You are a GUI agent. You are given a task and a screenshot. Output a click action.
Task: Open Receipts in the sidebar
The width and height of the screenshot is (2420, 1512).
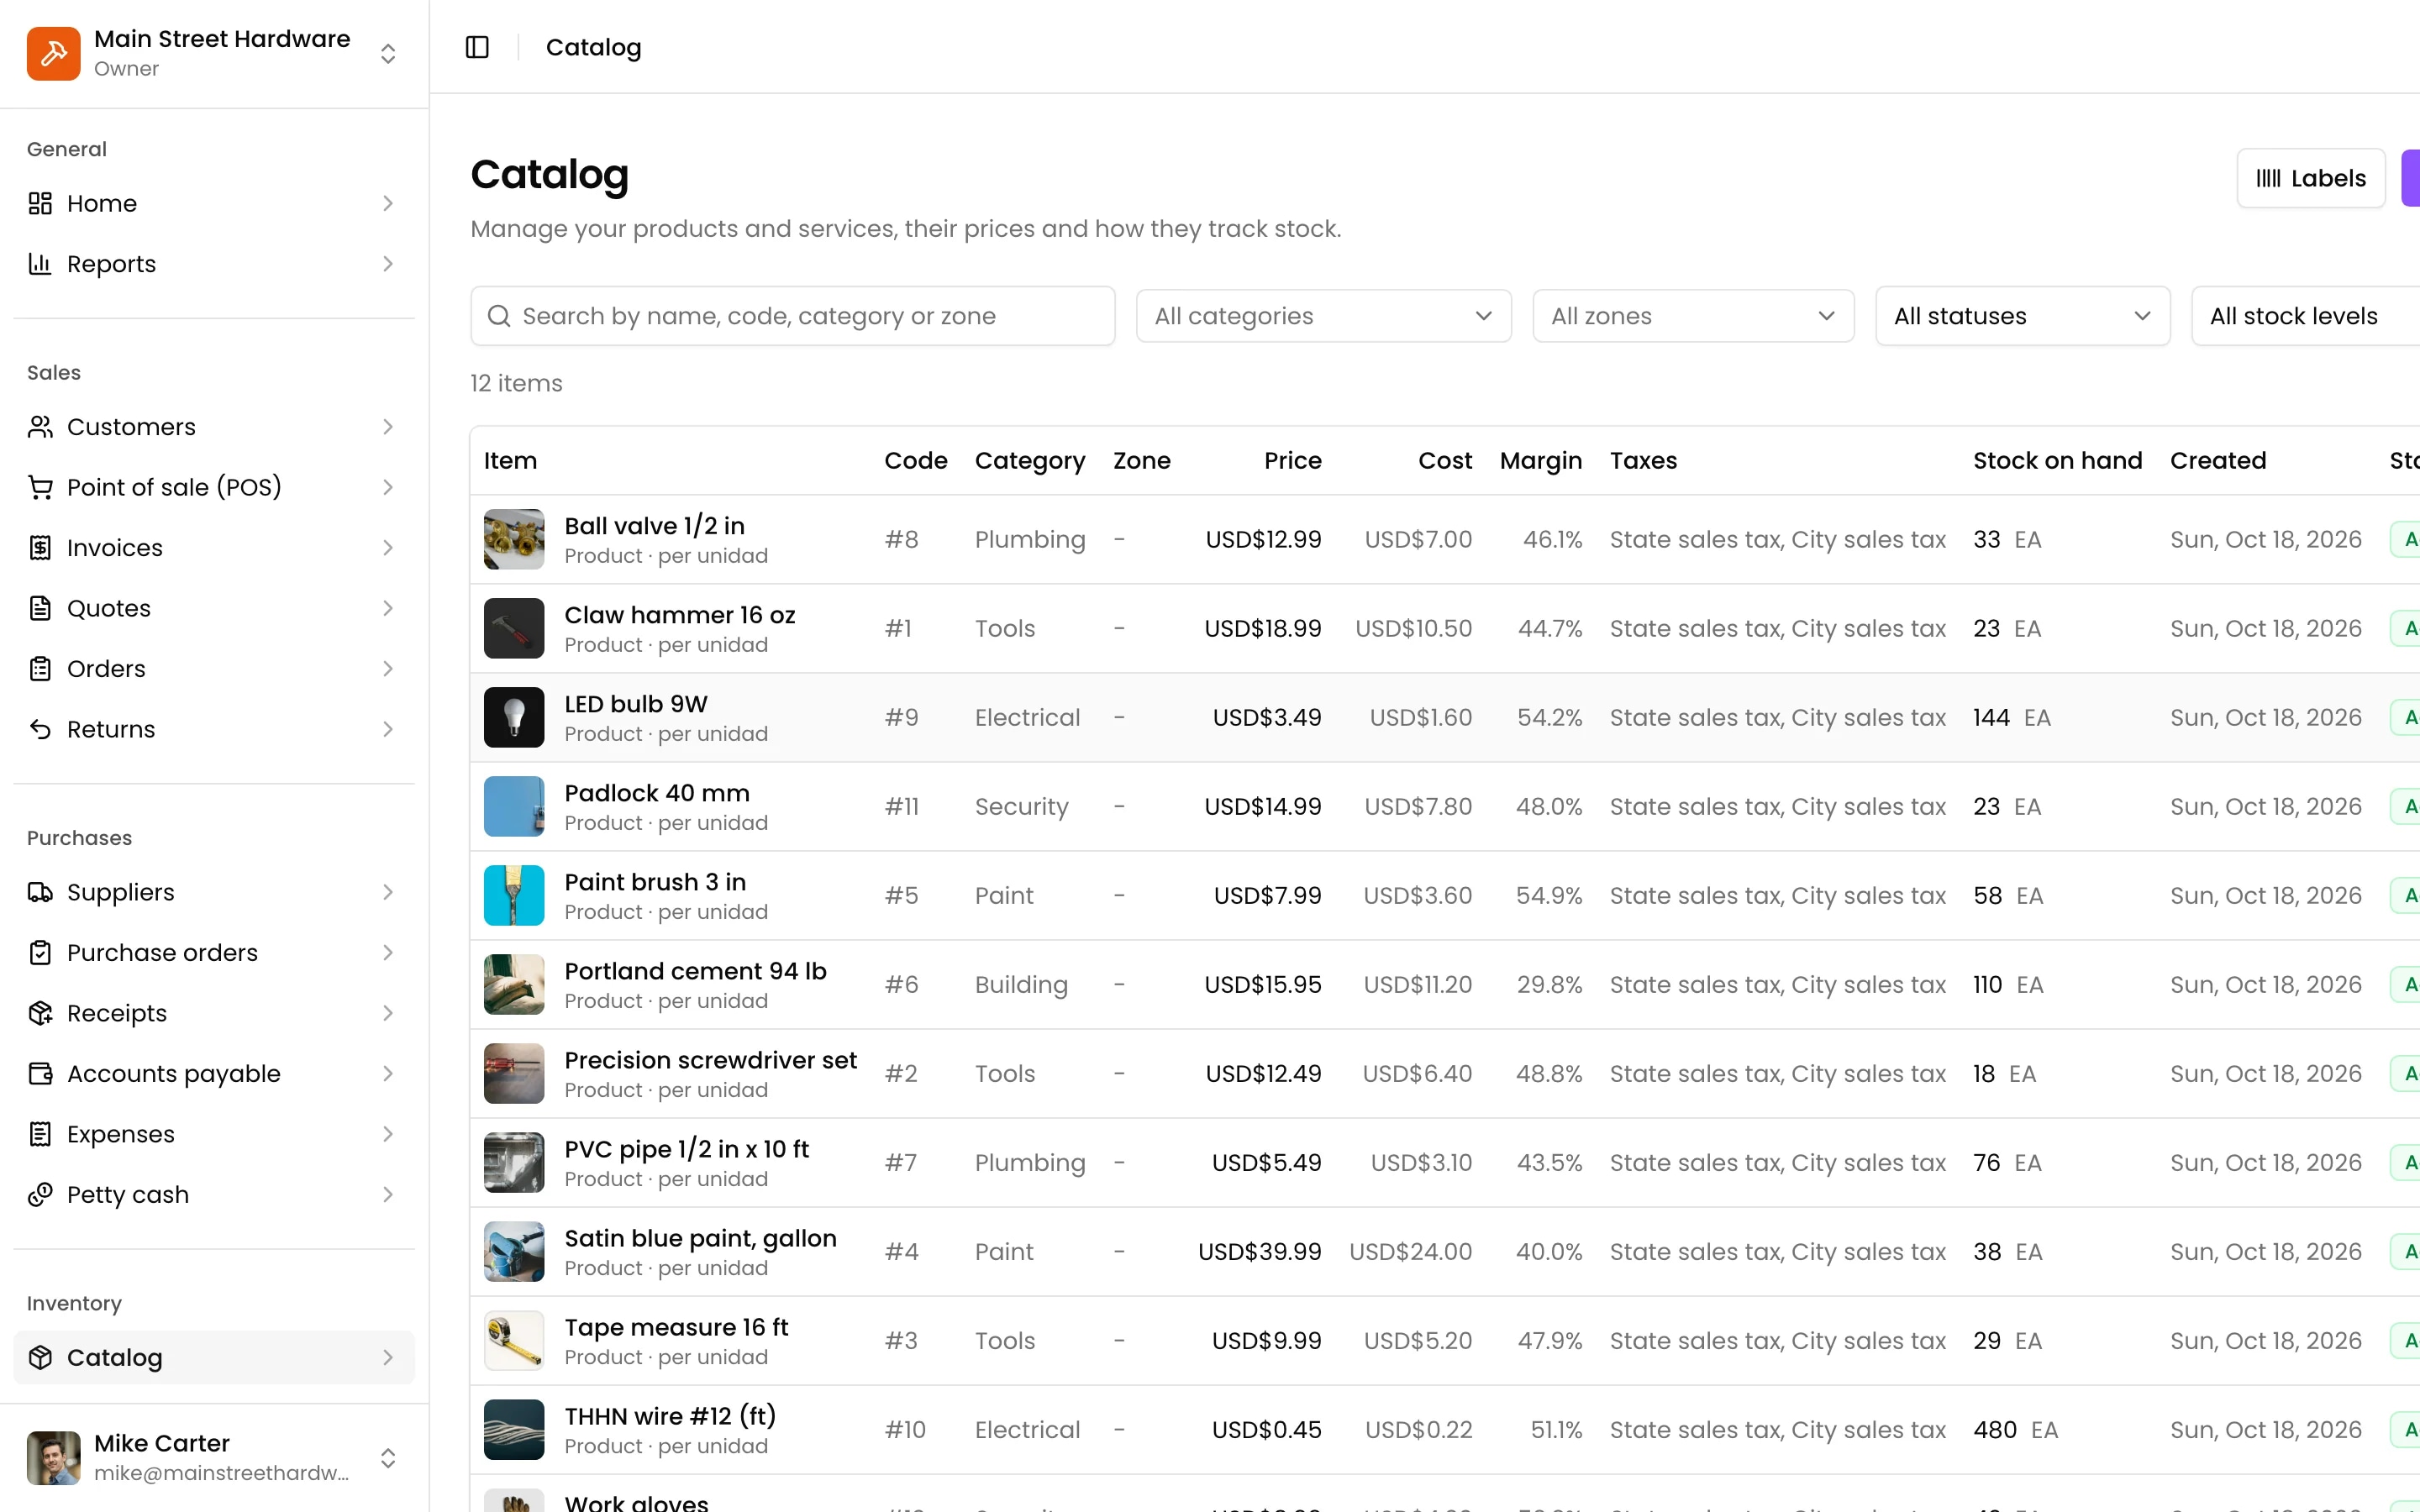214,1013
